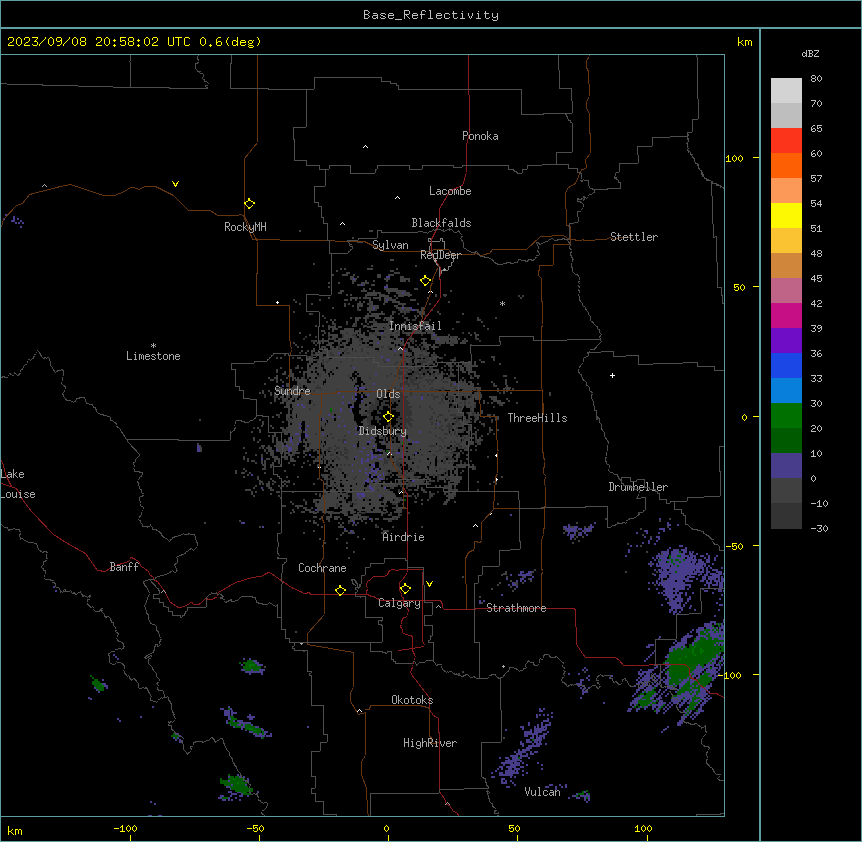Click the -30 value on the dBZ scale
Image resolution: width=862 pixels, height=842 pixels.
point(819,528)
